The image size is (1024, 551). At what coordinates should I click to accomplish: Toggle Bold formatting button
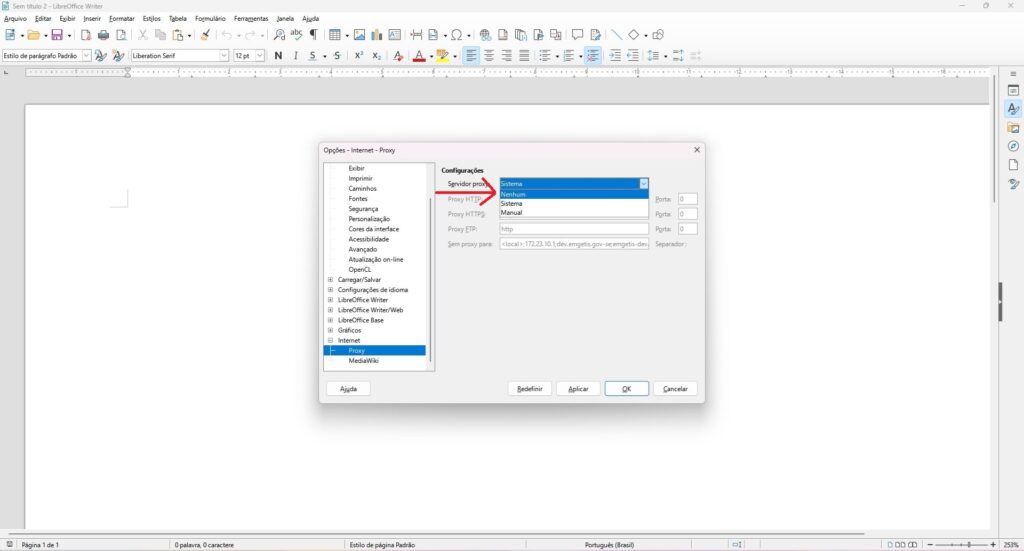278,56
